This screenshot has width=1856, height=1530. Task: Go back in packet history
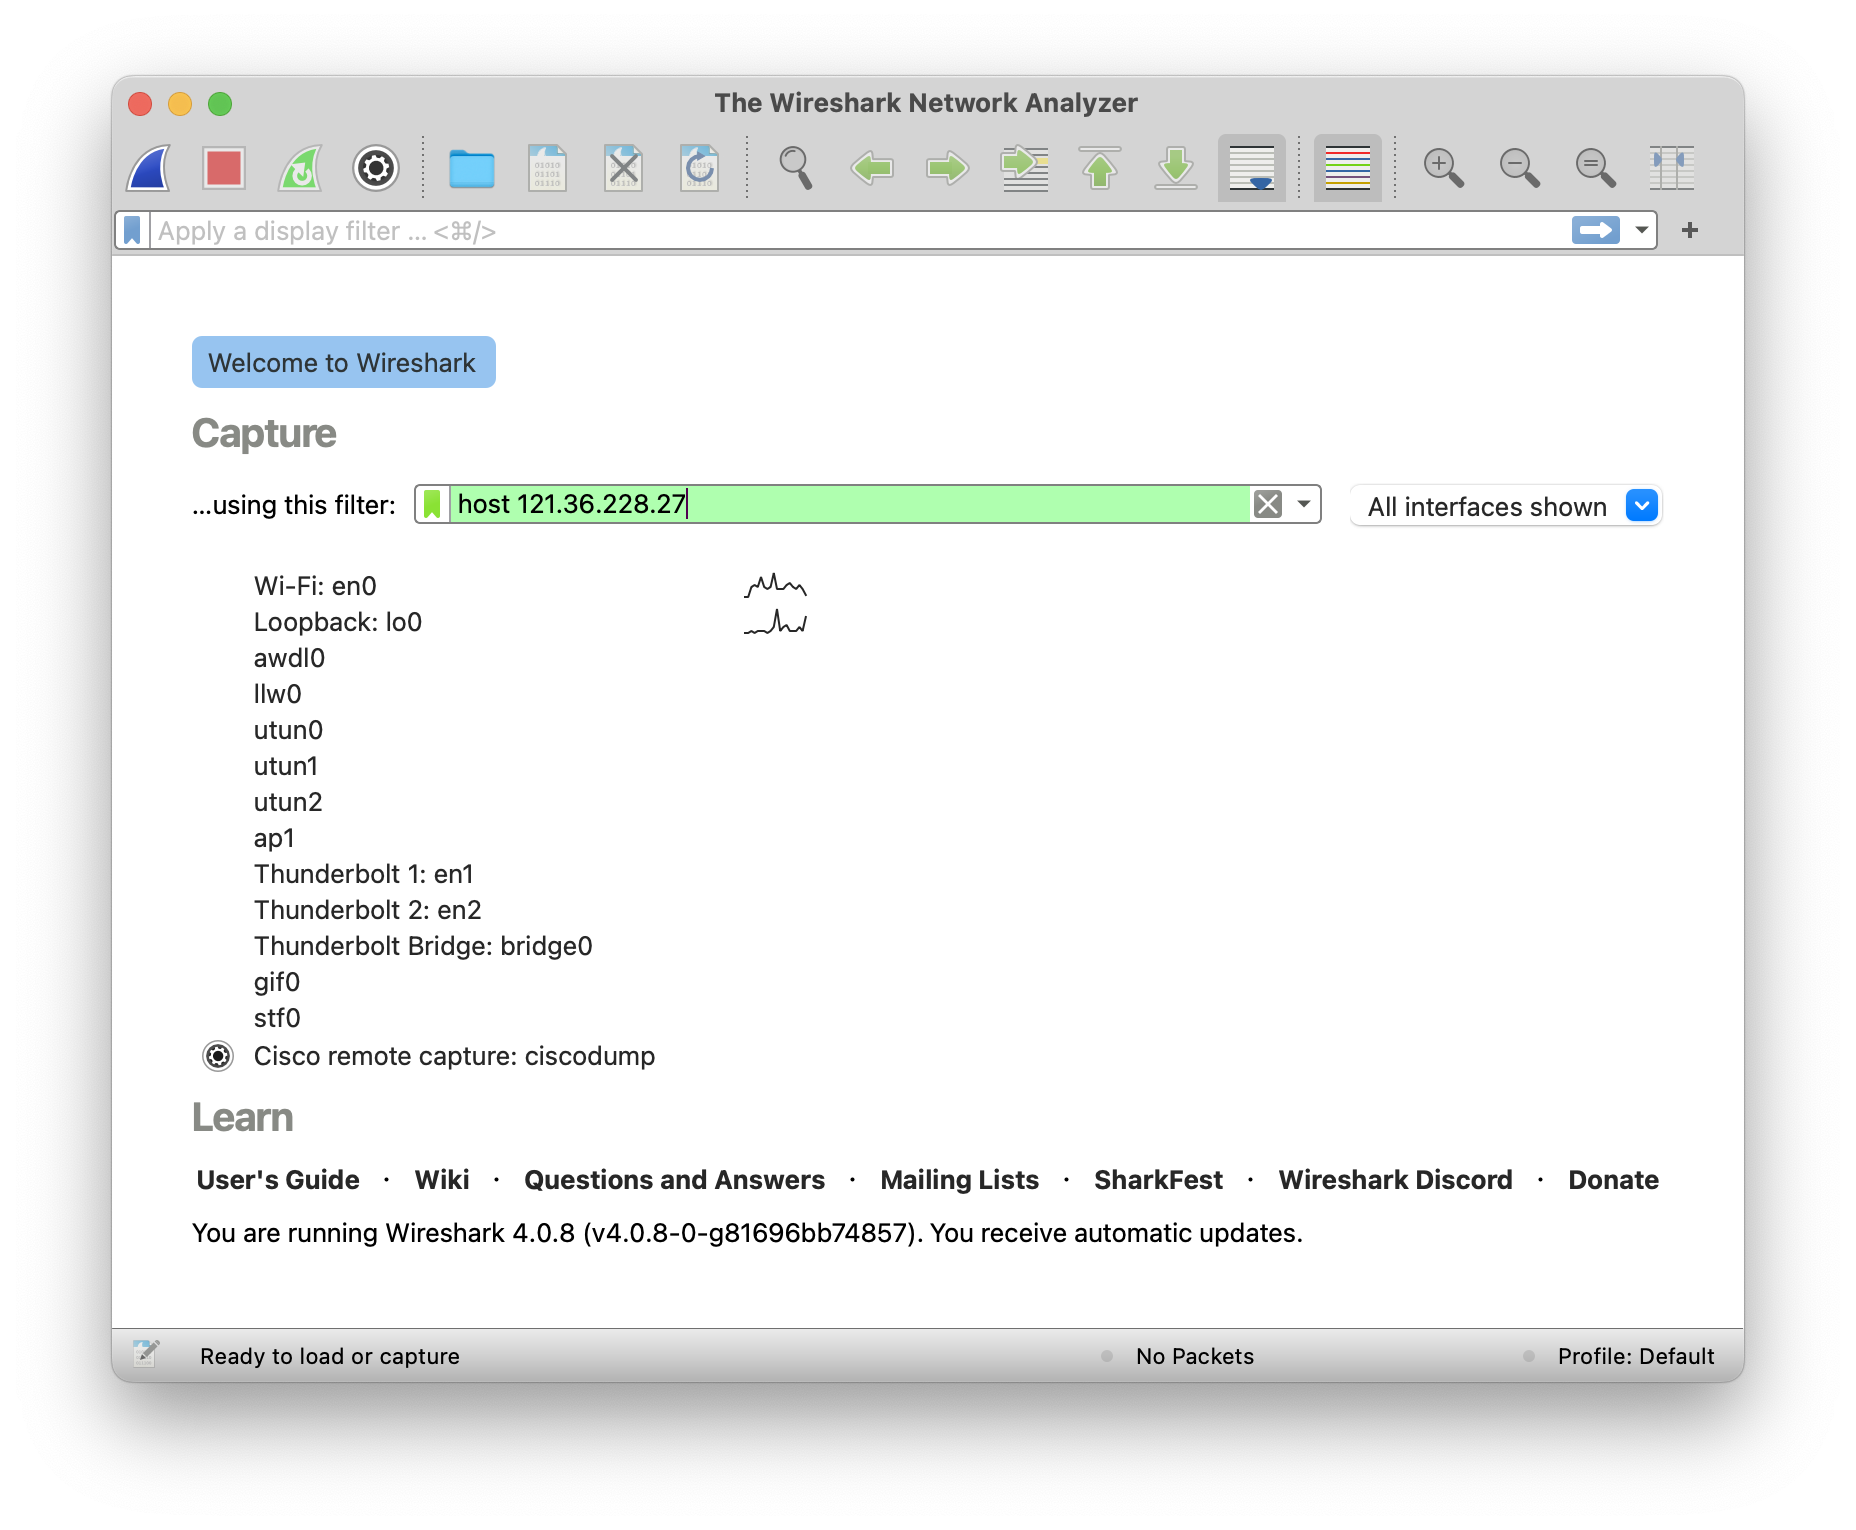(872, 168)
